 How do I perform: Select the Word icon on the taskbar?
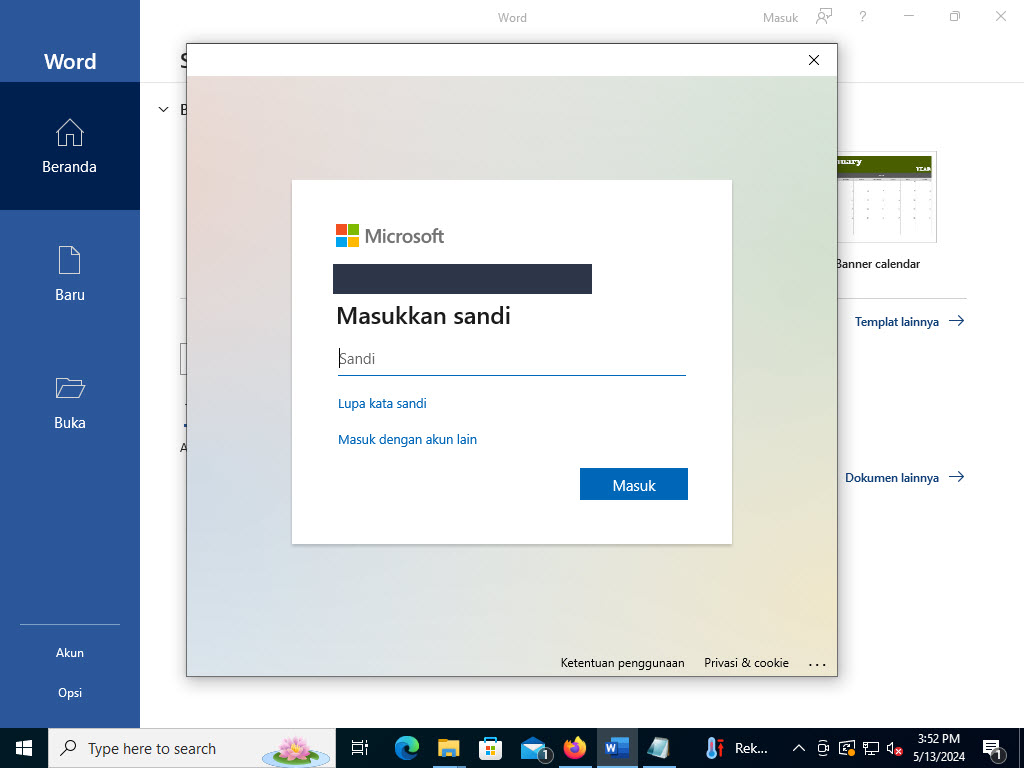coord(616,748)
